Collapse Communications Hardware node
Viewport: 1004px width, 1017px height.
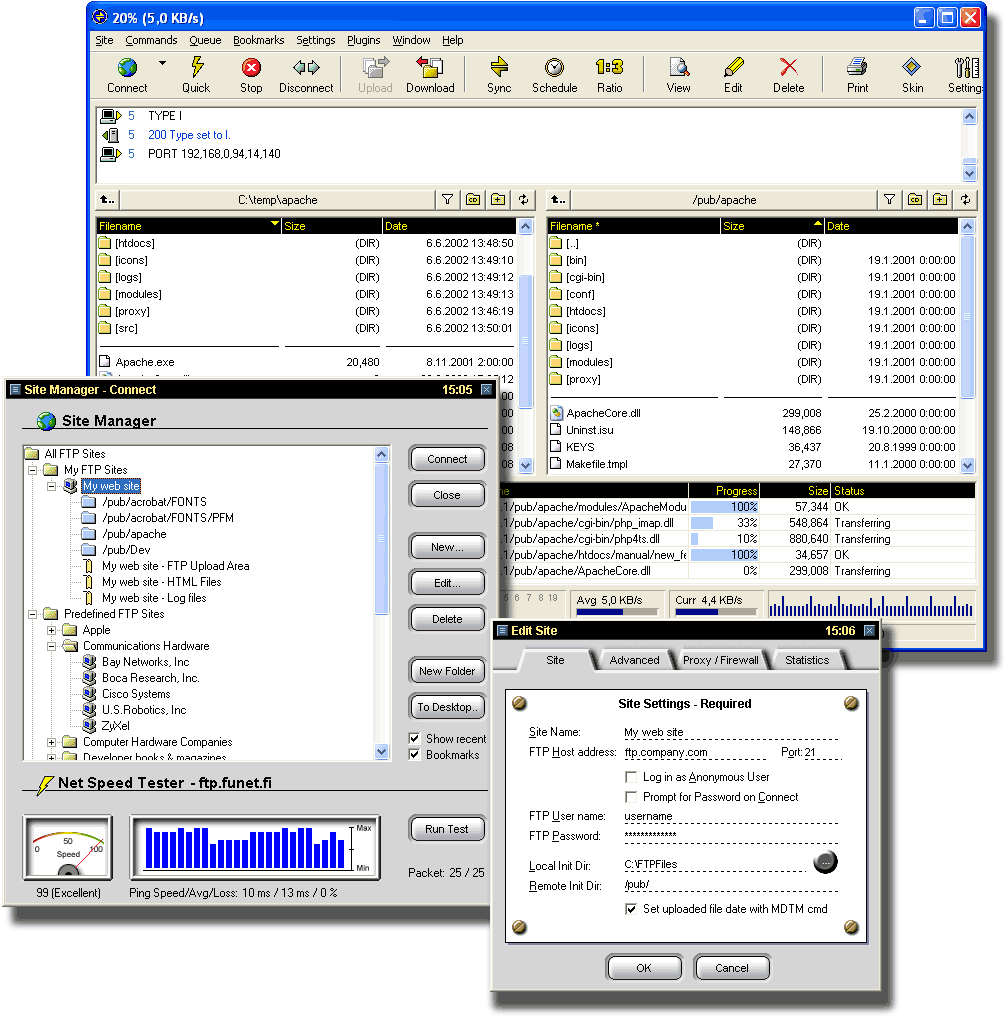51,646
